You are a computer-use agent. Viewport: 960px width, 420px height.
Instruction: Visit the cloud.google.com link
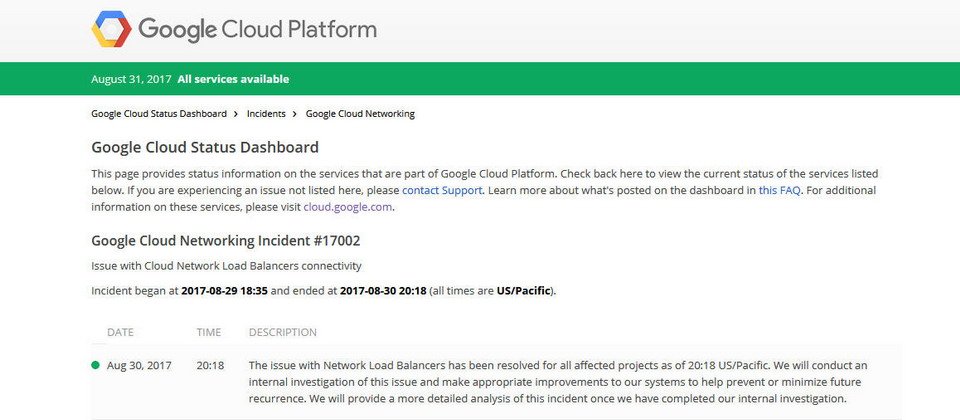tap(347, 206)
